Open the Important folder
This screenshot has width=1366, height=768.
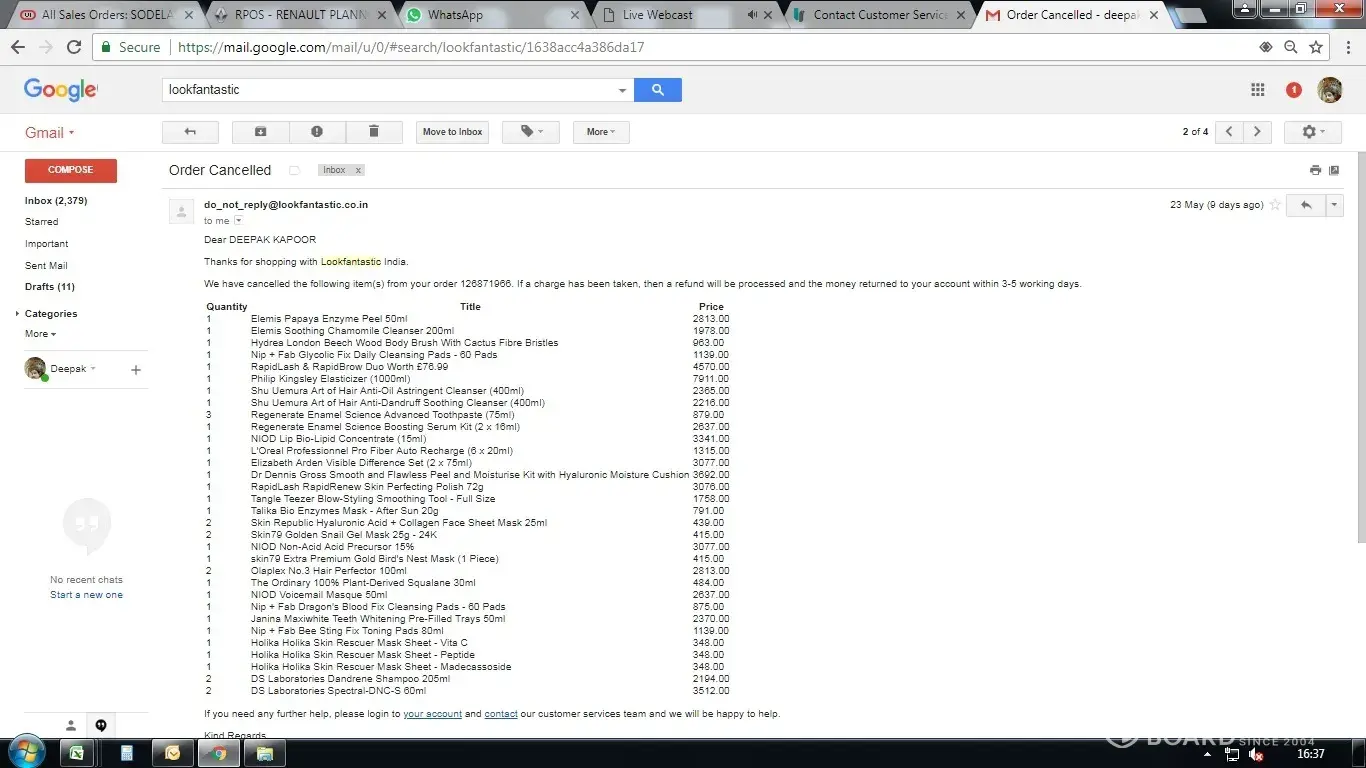click(x=47, y=244)
